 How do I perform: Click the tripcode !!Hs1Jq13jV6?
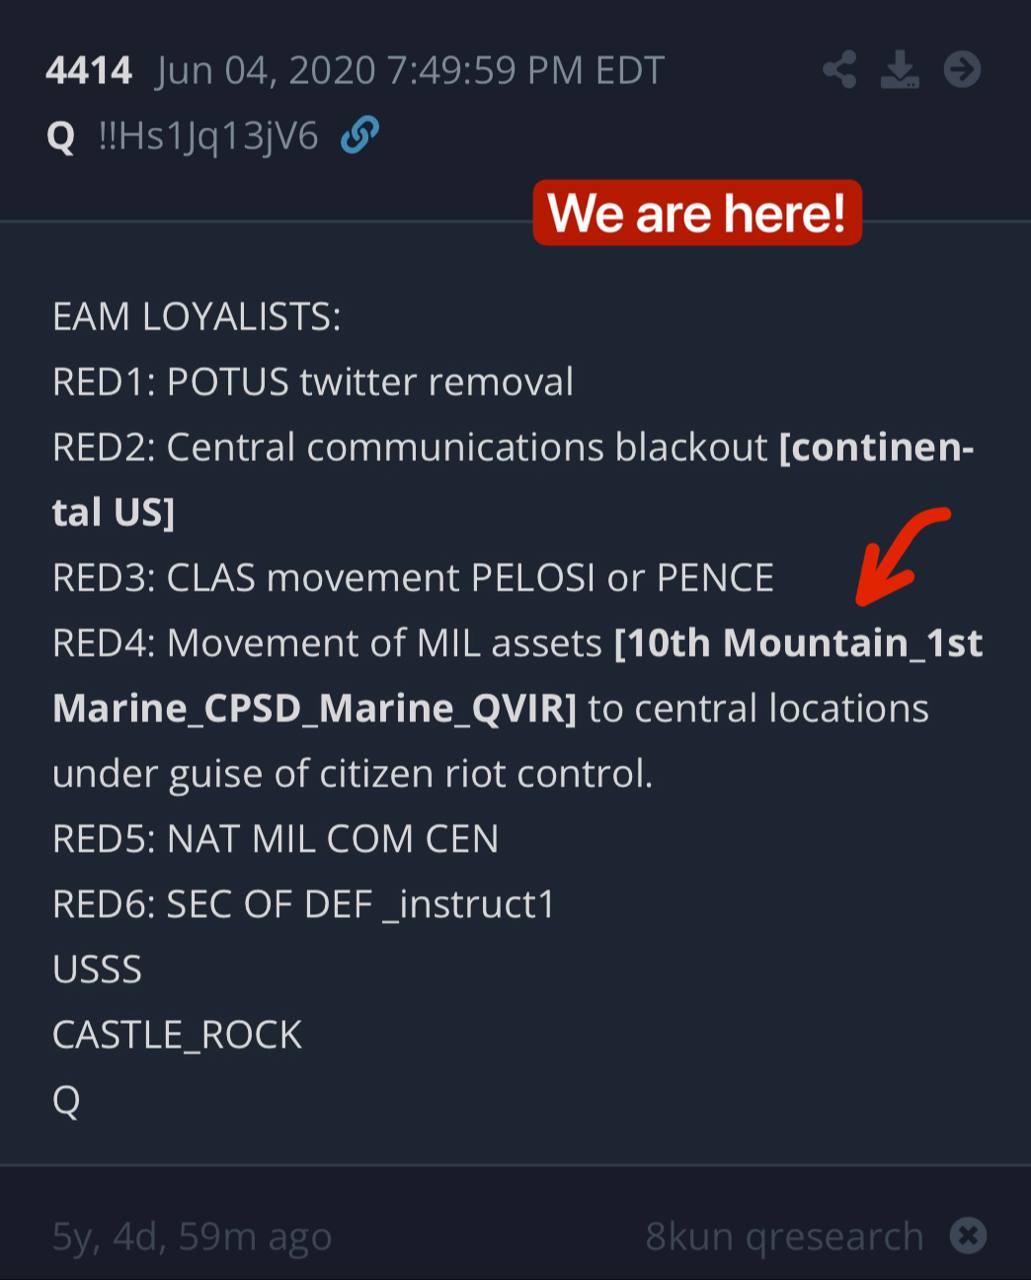(x=208, y=135)
